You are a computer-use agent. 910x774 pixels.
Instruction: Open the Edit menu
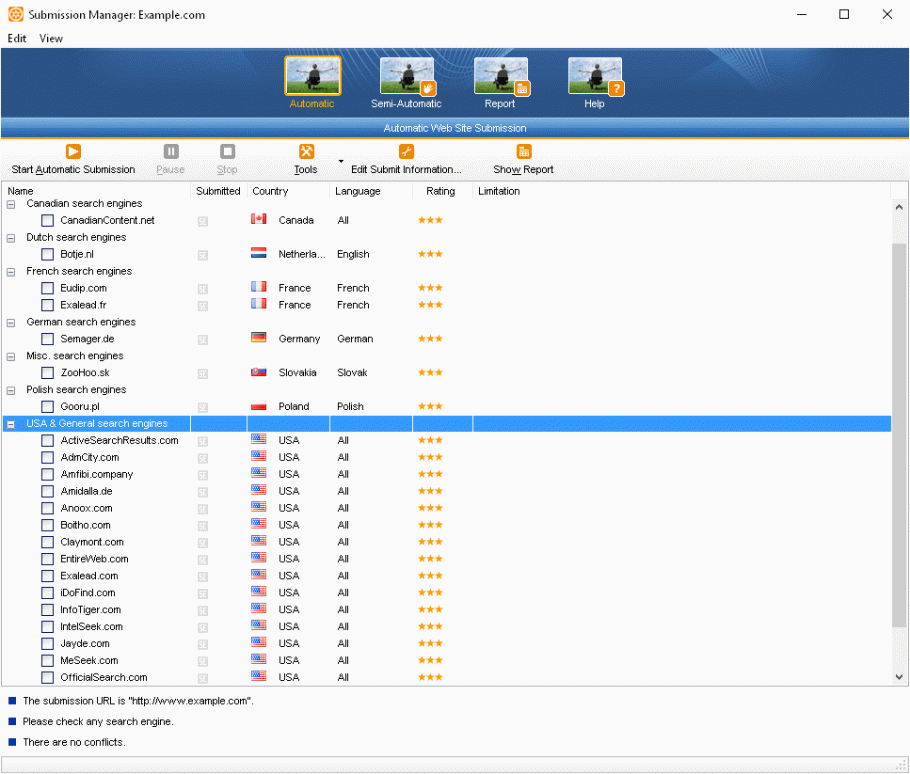tap(16, 39)
